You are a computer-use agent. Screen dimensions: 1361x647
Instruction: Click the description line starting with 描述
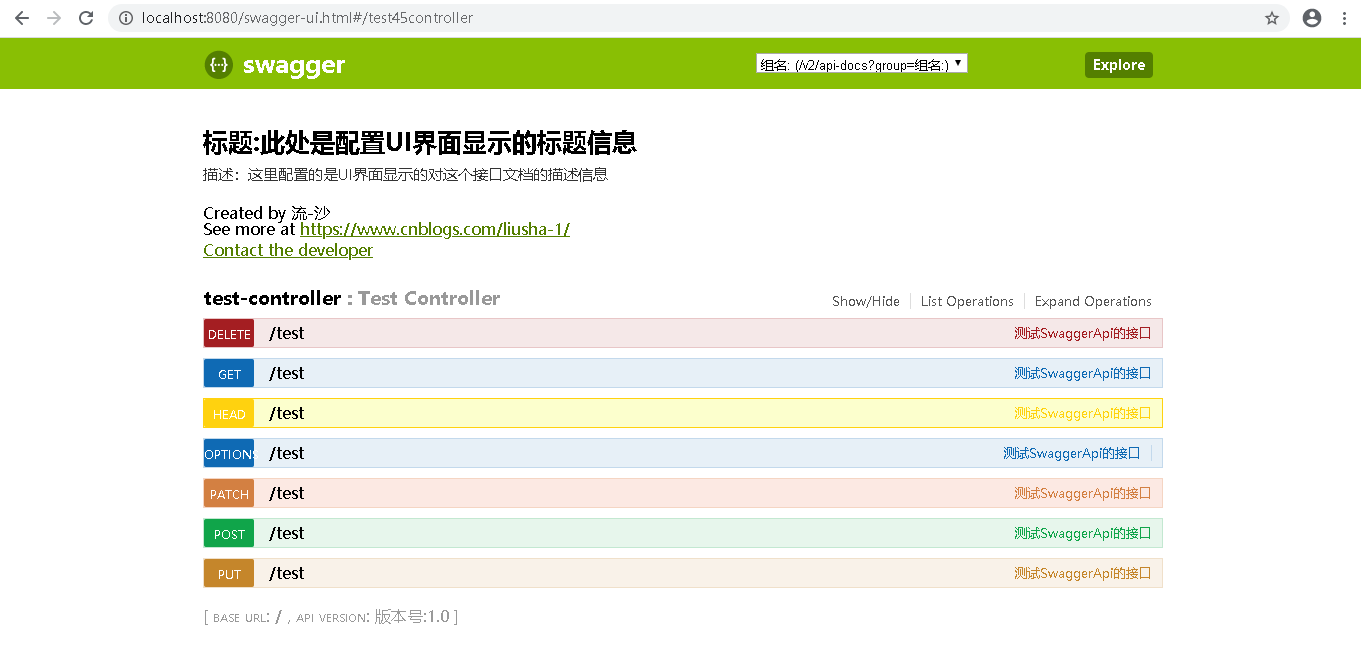point(405,174)
